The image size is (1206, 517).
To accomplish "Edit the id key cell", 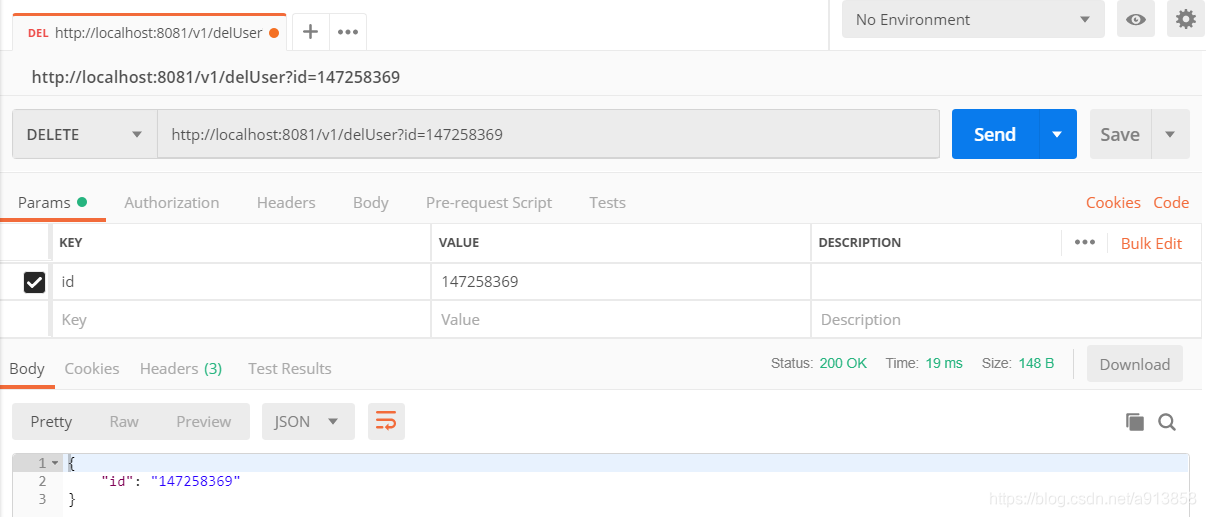I will click(241, 282).
